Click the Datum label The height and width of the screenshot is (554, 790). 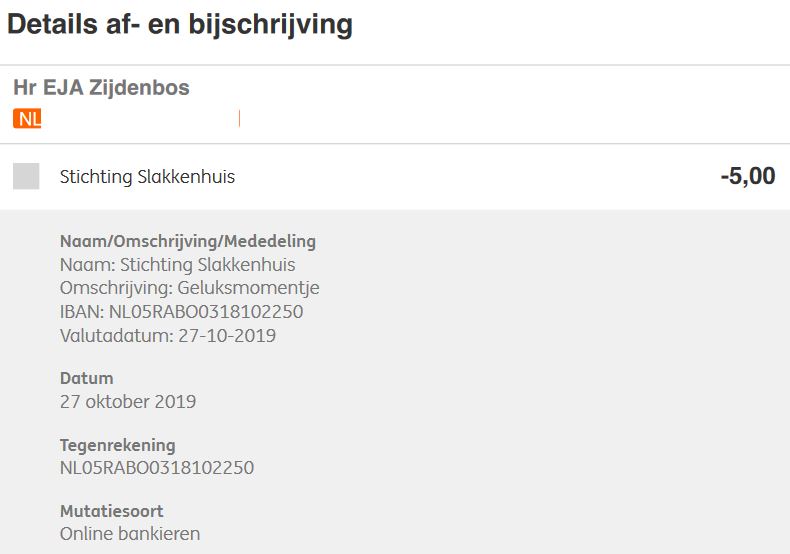87,378
